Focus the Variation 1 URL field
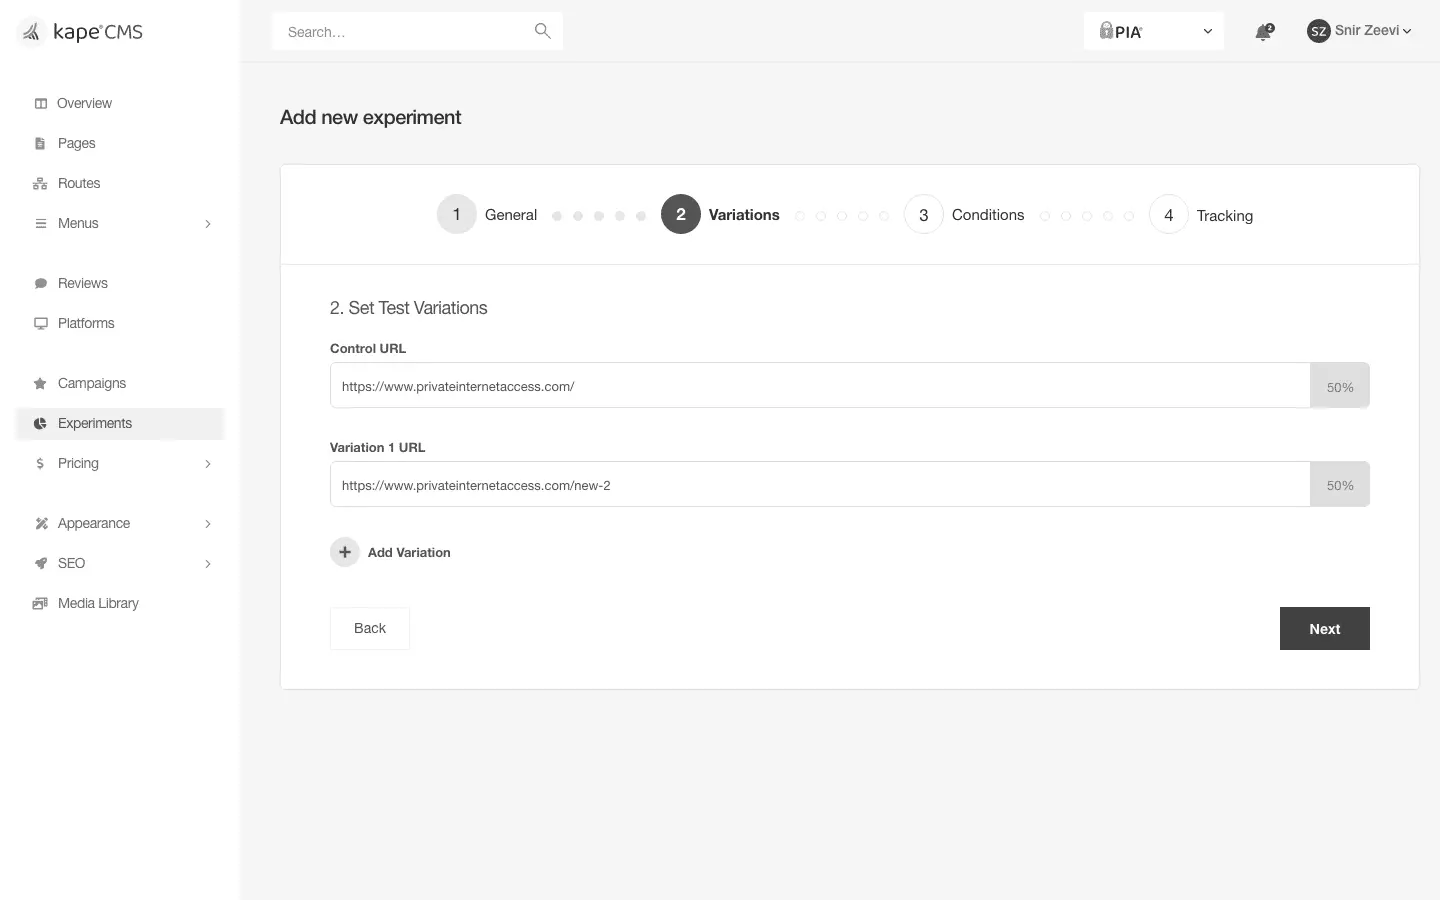The width and height of the screenshot is (1440, 900). coord(820,485)
